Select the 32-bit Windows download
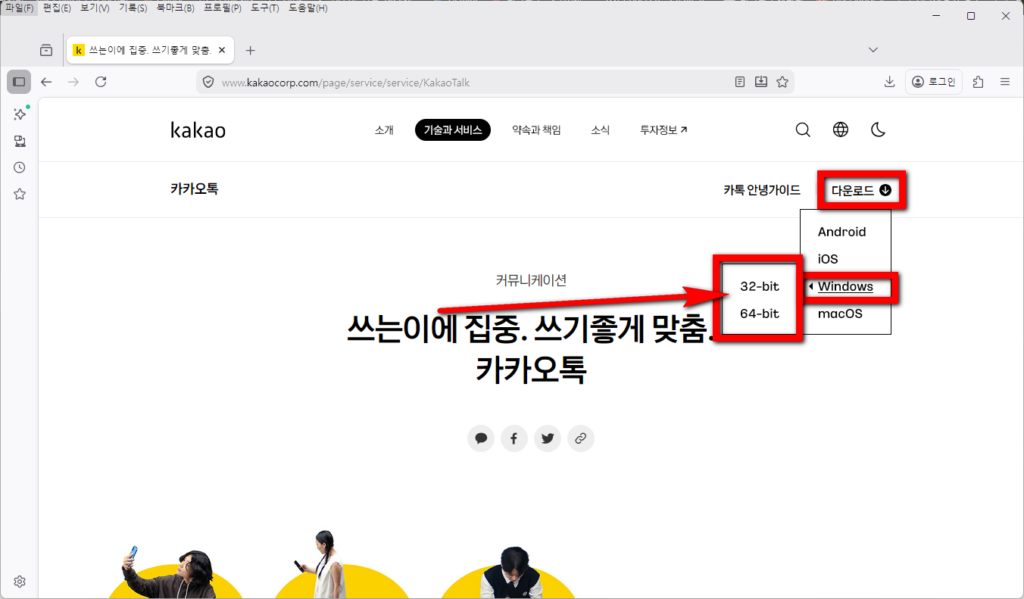Screen dimensions: 1024x599 (760, 286)
